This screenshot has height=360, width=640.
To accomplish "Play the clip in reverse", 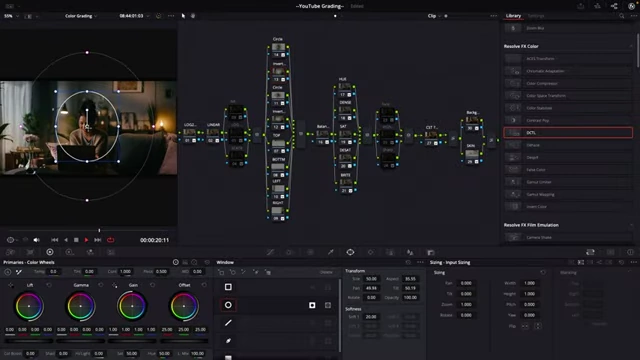I will pos(66,240).
